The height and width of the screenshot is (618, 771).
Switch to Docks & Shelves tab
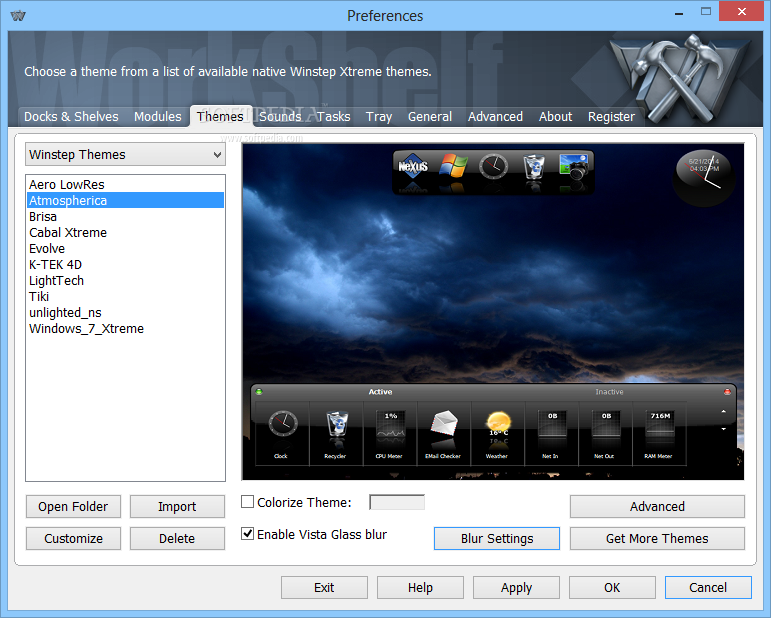(71, 117)
